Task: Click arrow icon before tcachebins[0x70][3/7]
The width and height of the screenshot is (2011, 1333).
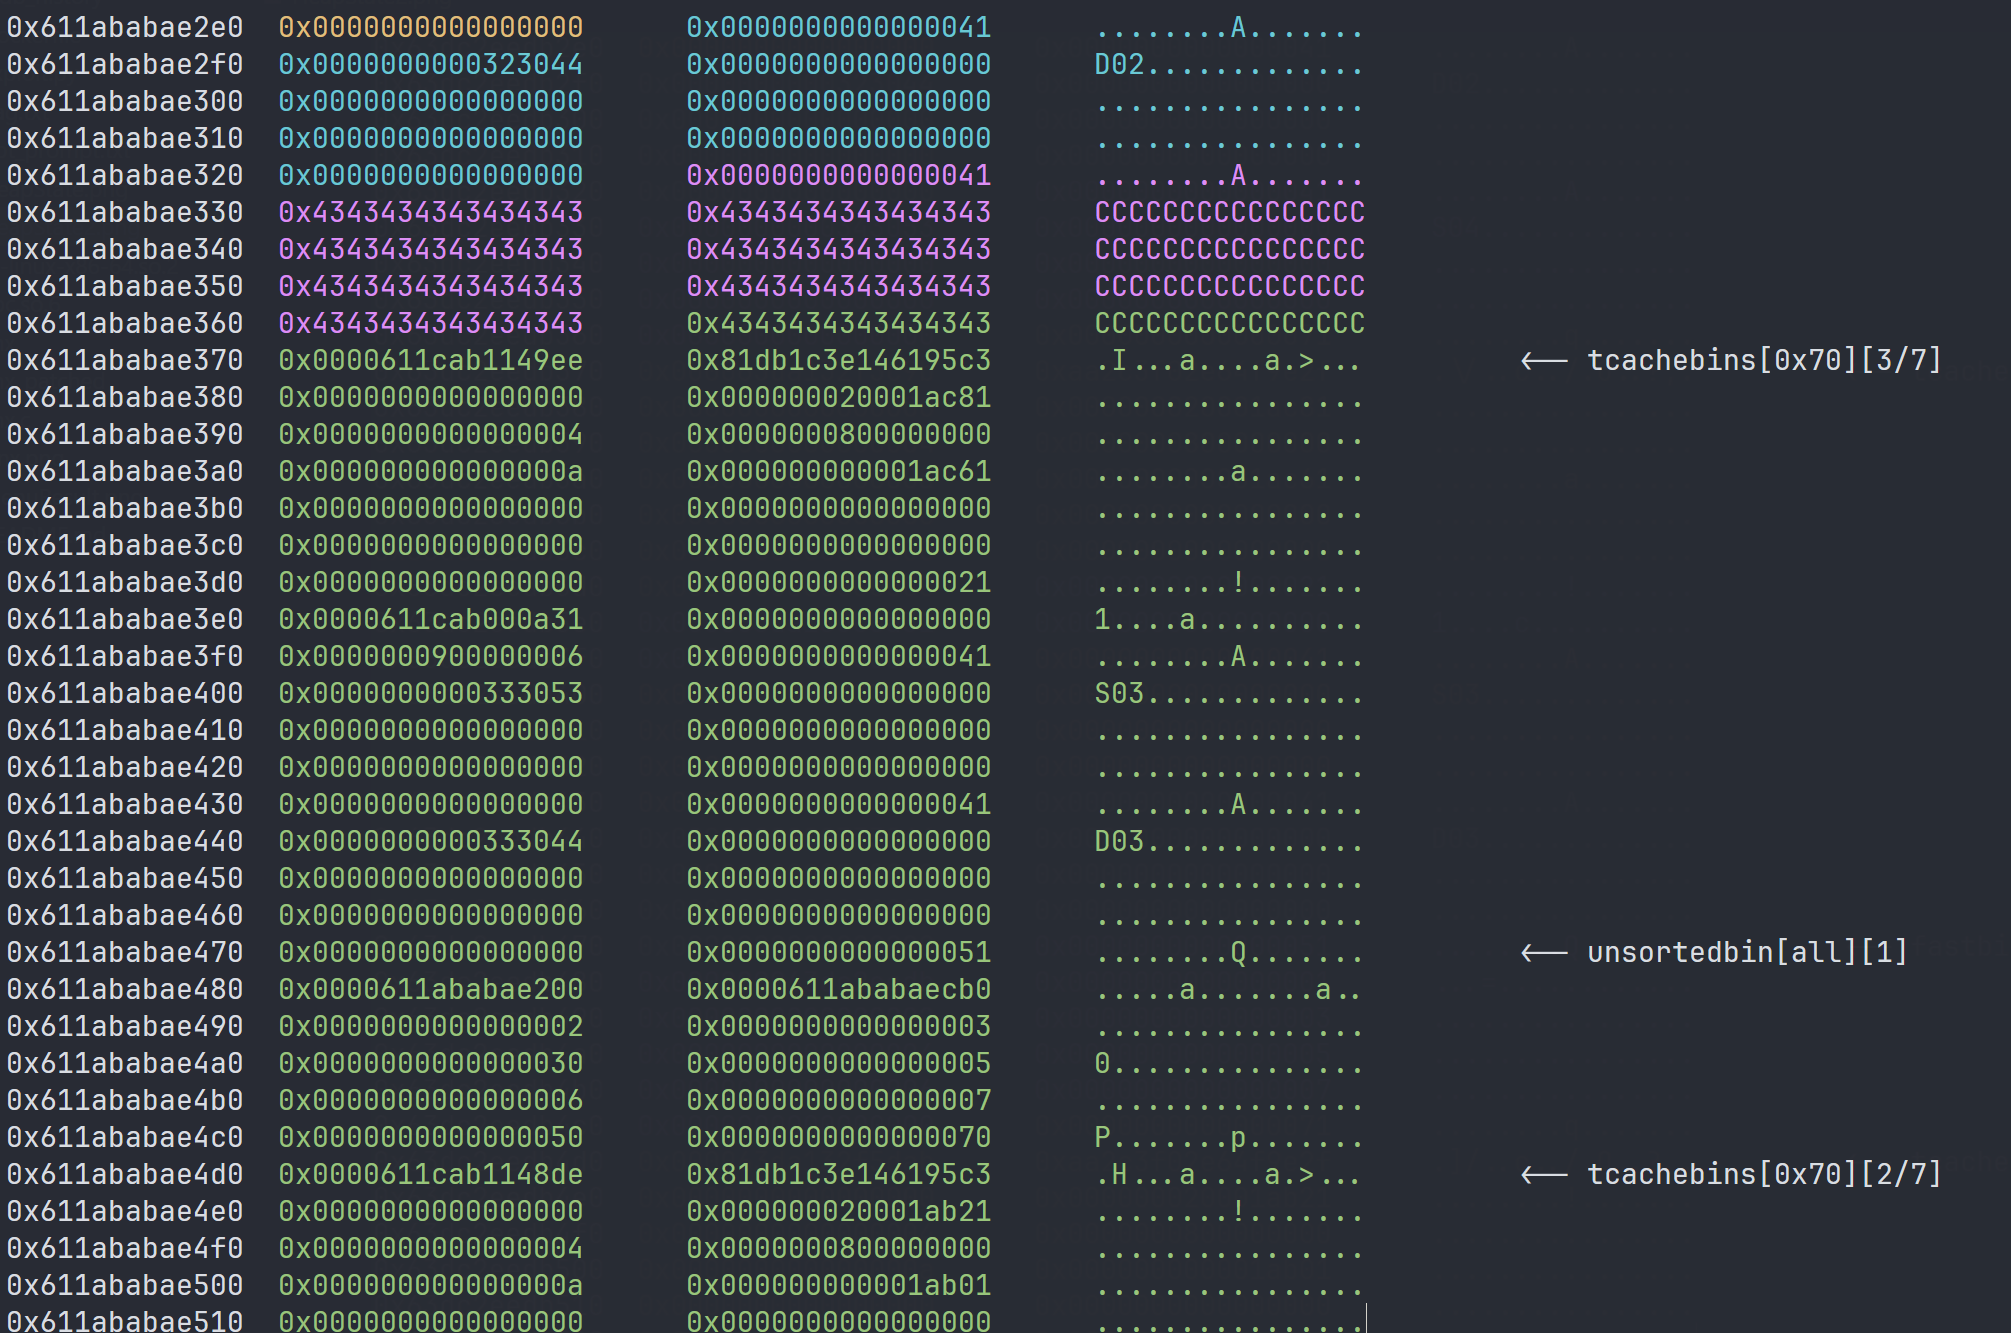Action: coord(1544,361)
